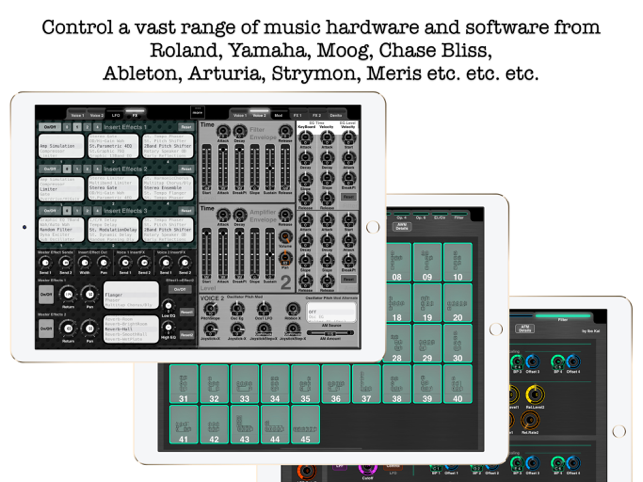Toggle On/Off for Insert Effects 3
The height and width of the screenshot is (482, 643).
pos(50,211)
